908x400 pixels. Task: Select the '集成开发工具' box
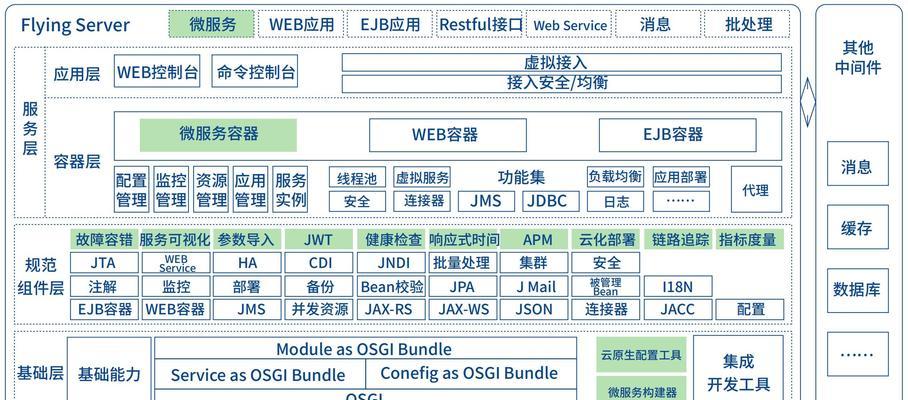pos(738,368)
